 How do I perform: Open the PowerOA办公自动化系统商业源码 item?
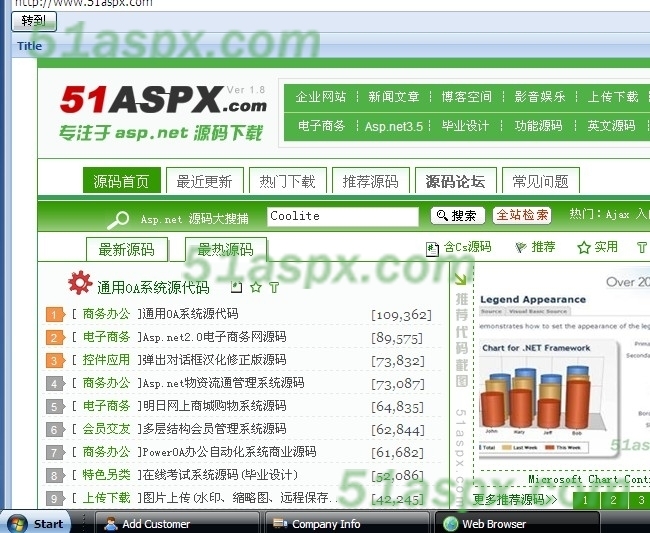pos(229,451)
